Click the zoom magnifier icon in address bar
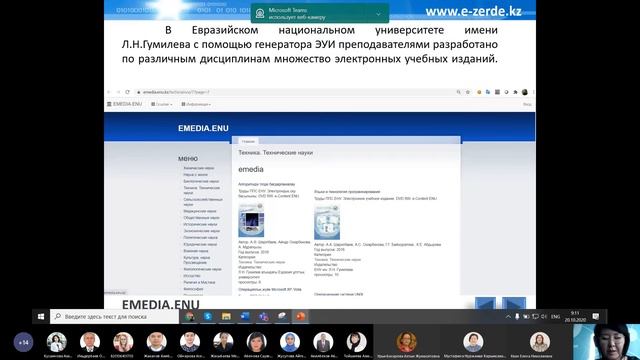 coord(458,92)
